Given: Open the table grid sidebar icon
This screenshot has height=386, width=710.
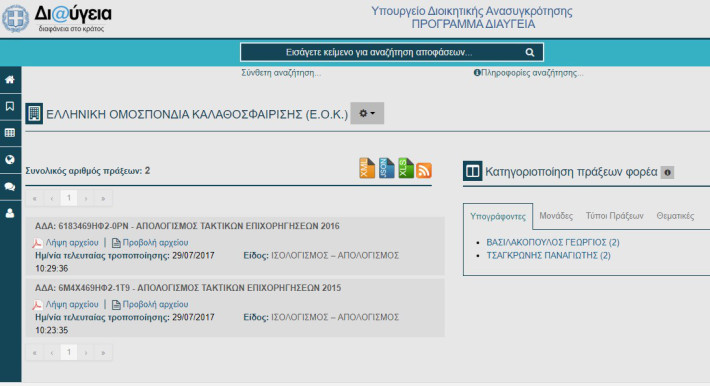Looking at the screenshot, I should click(x=10, y=133).
